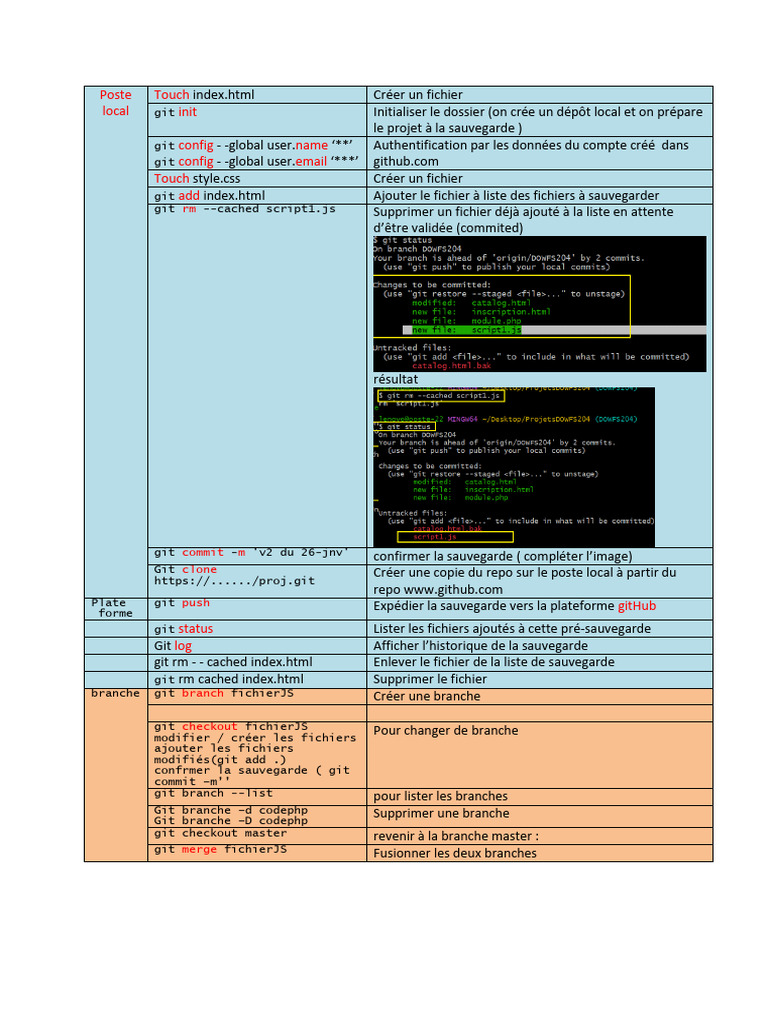Click 'Git branche -d codephp' line

tap(231, 810)
